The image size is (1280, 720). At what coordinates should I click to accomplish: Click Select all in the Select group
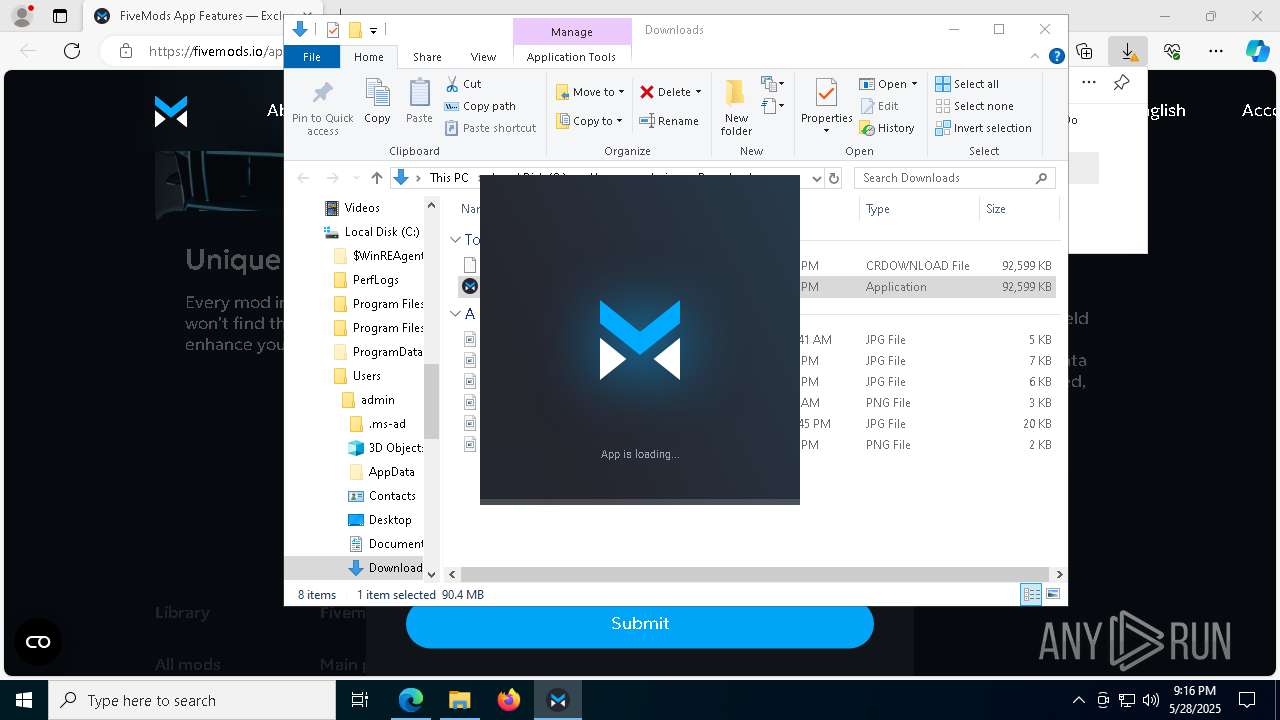[967, 84]
